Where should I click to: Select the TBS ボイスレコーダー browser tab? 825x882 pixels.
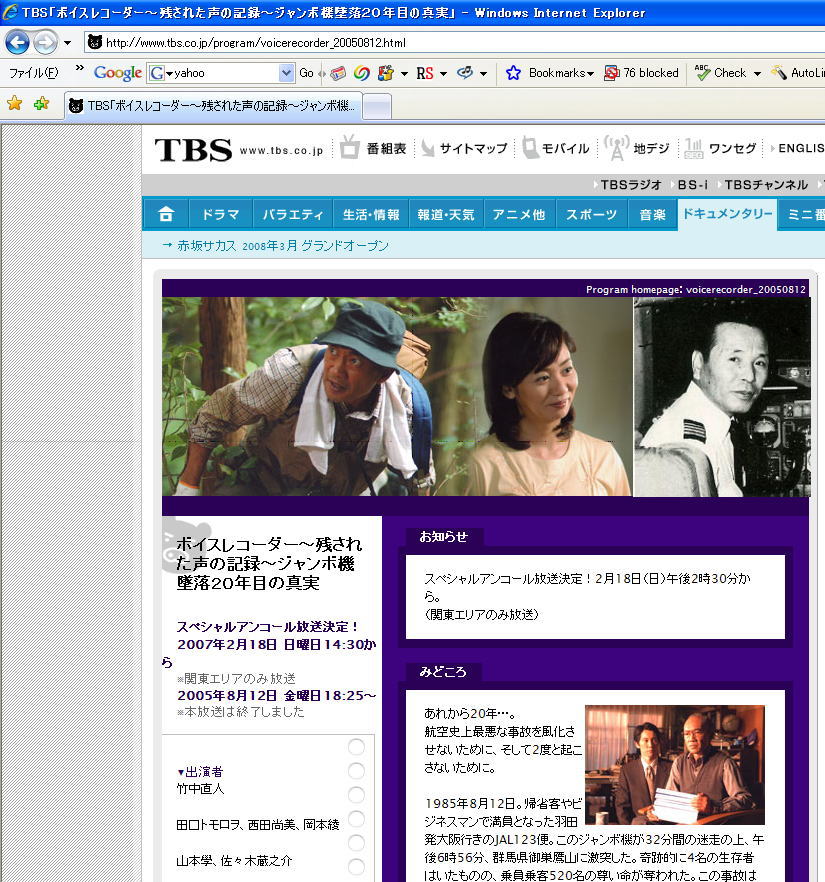click(x=213, y=105)
